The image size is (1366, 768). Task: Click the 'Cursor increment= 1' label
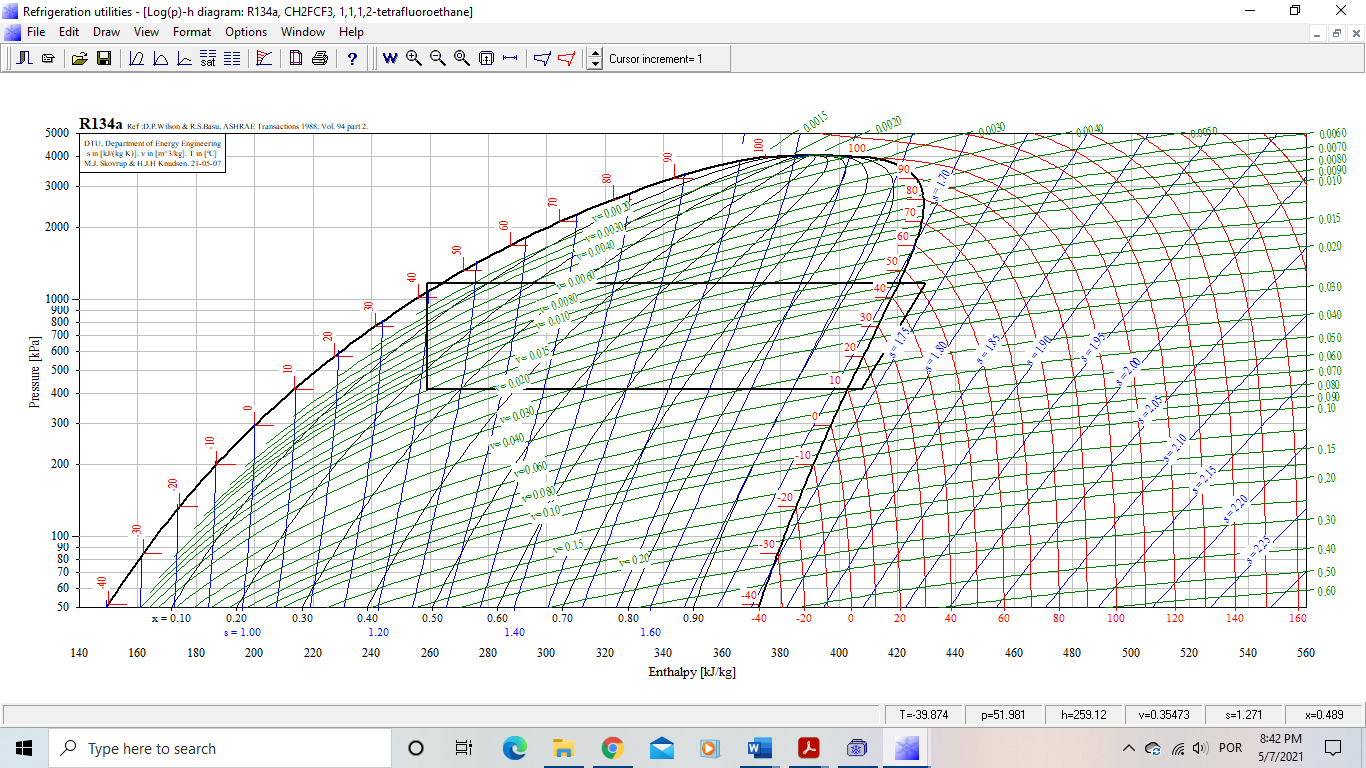(656, 59)
